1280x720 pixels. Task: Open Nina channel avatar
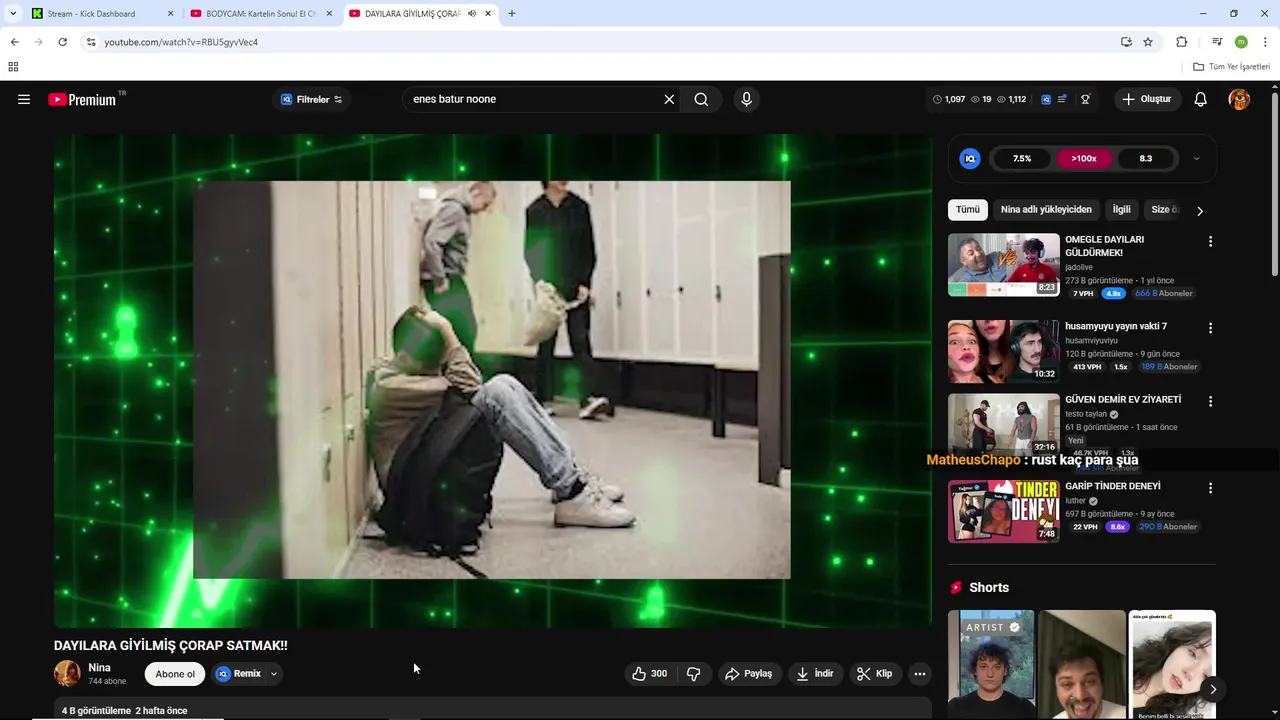pos(67,673)
